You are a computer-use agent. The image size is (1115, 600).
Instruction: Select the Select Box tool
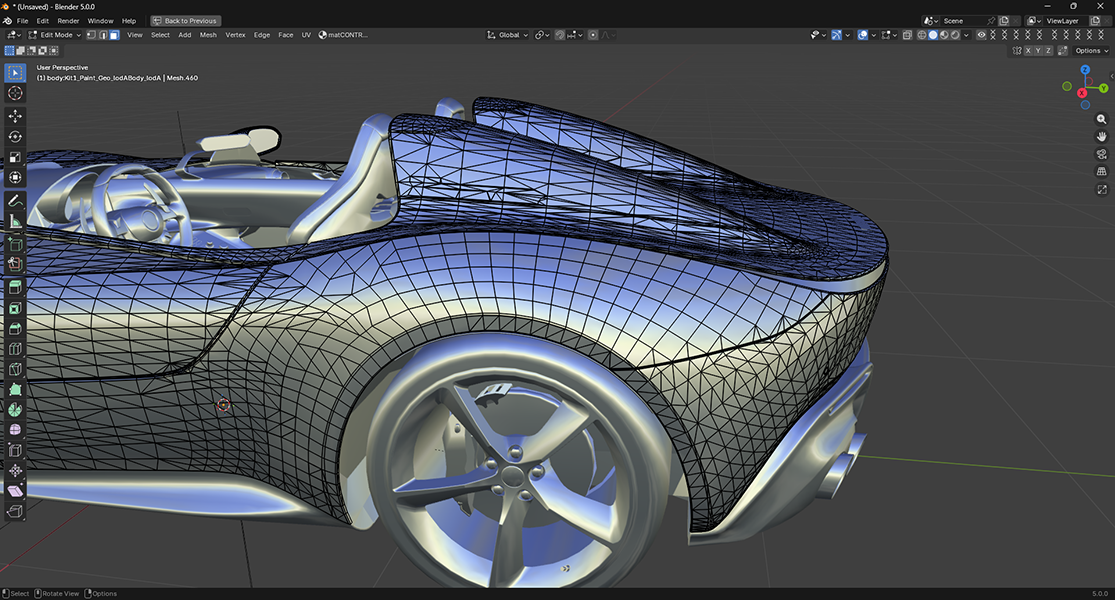coord(15,73)
